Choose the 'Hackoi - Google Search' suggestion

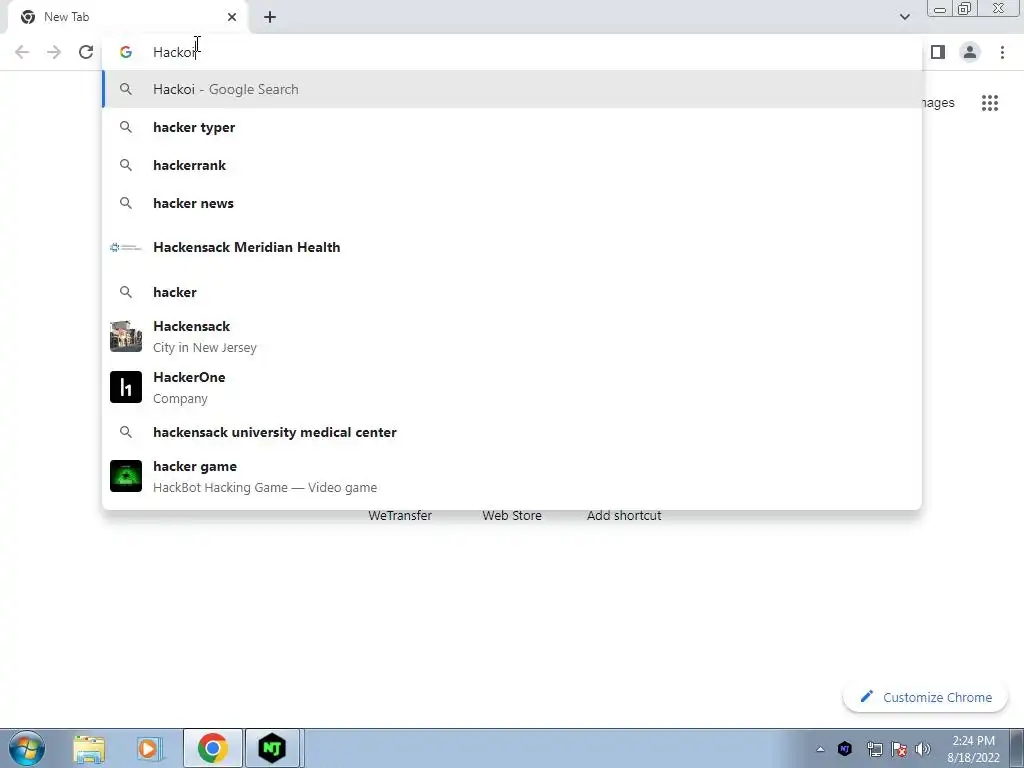512,89
